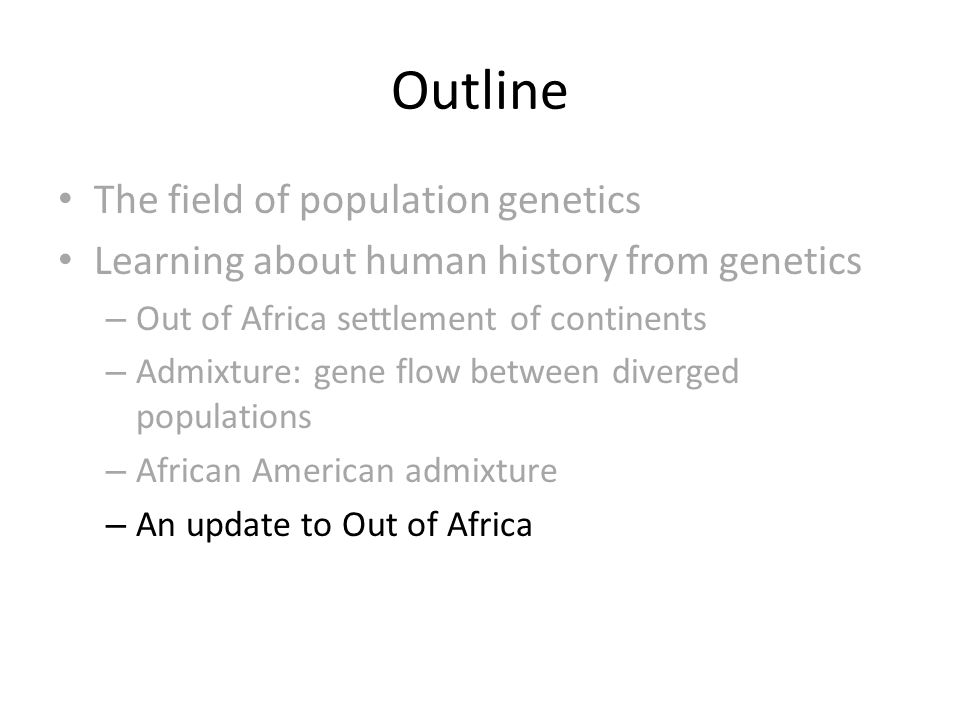Click the dash before "Out of Africa settlement"

(116, 320)
